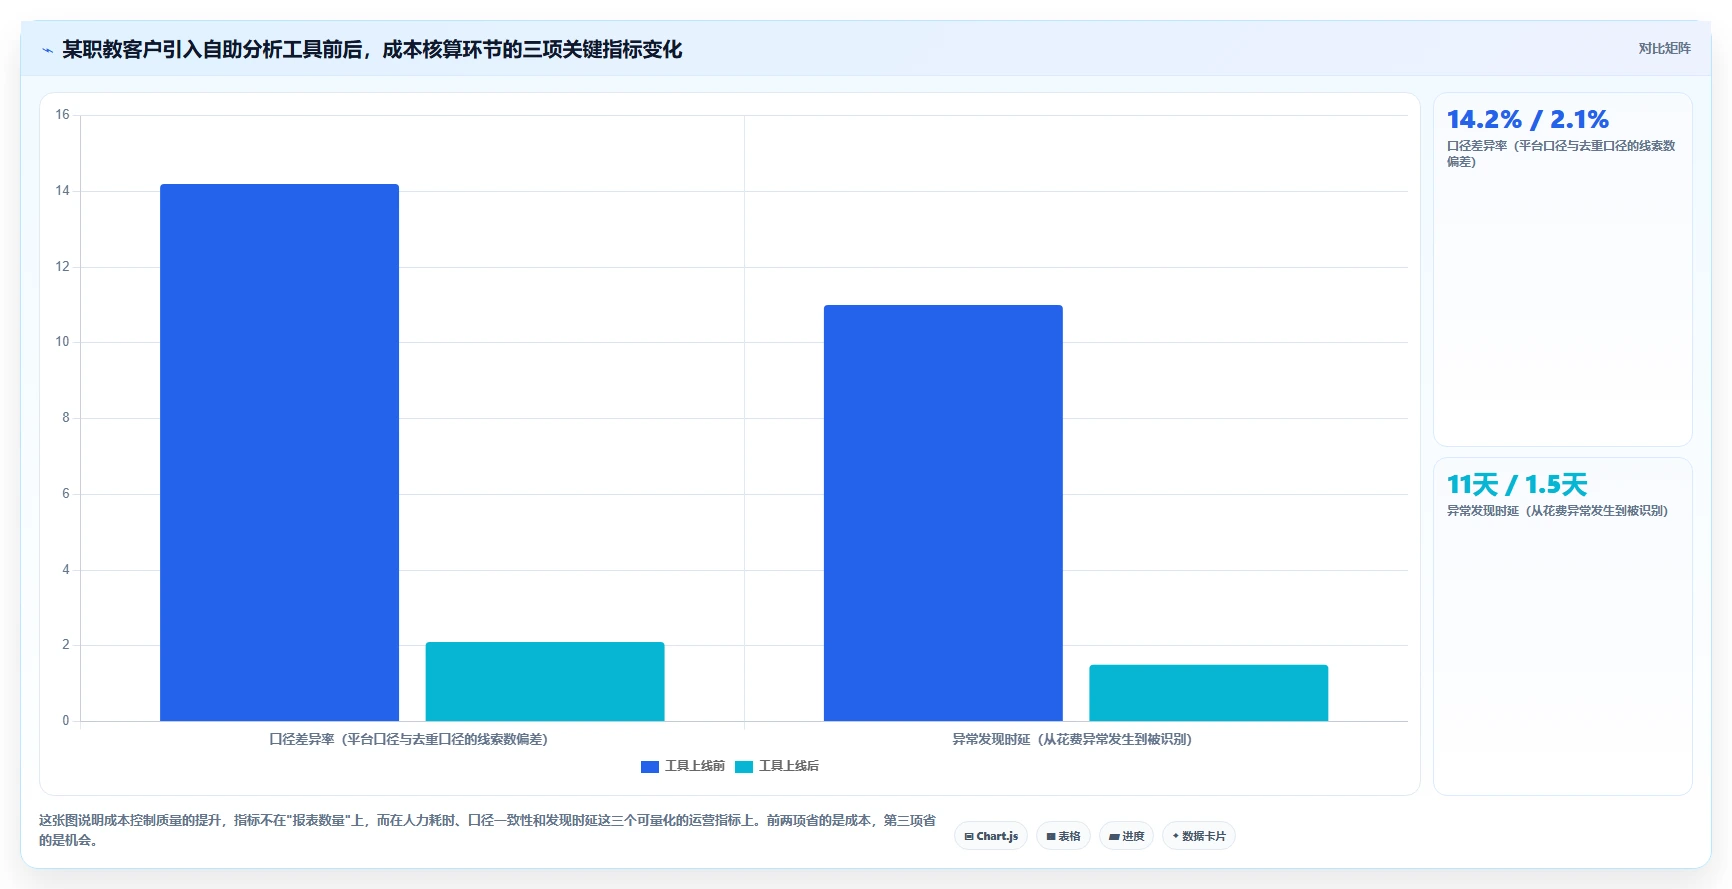Viewport: 1732px width, 889px height.
Task: Click the y-axis tick label 16
Action: tap(62, 115)
